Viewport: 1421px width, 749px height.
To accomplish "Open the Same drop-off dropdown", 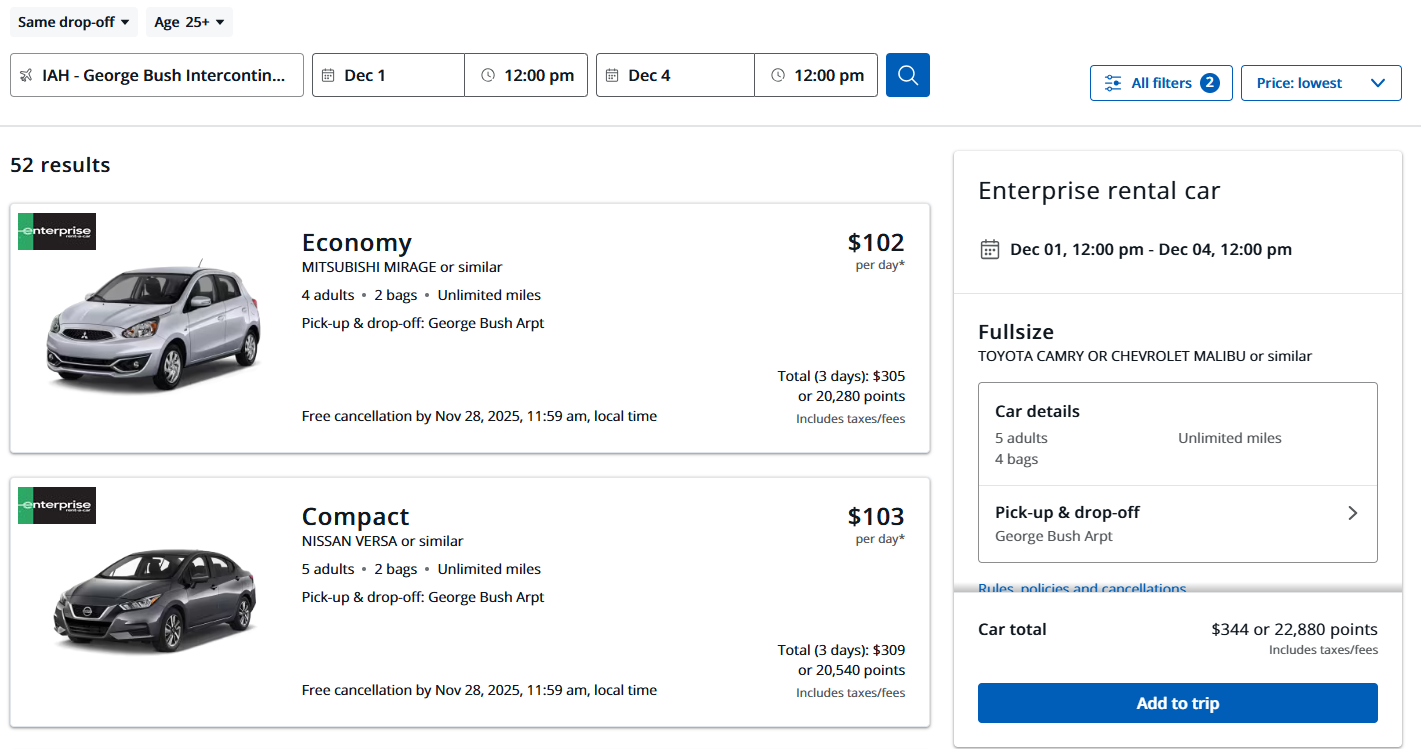I will (x=74, y=22).
